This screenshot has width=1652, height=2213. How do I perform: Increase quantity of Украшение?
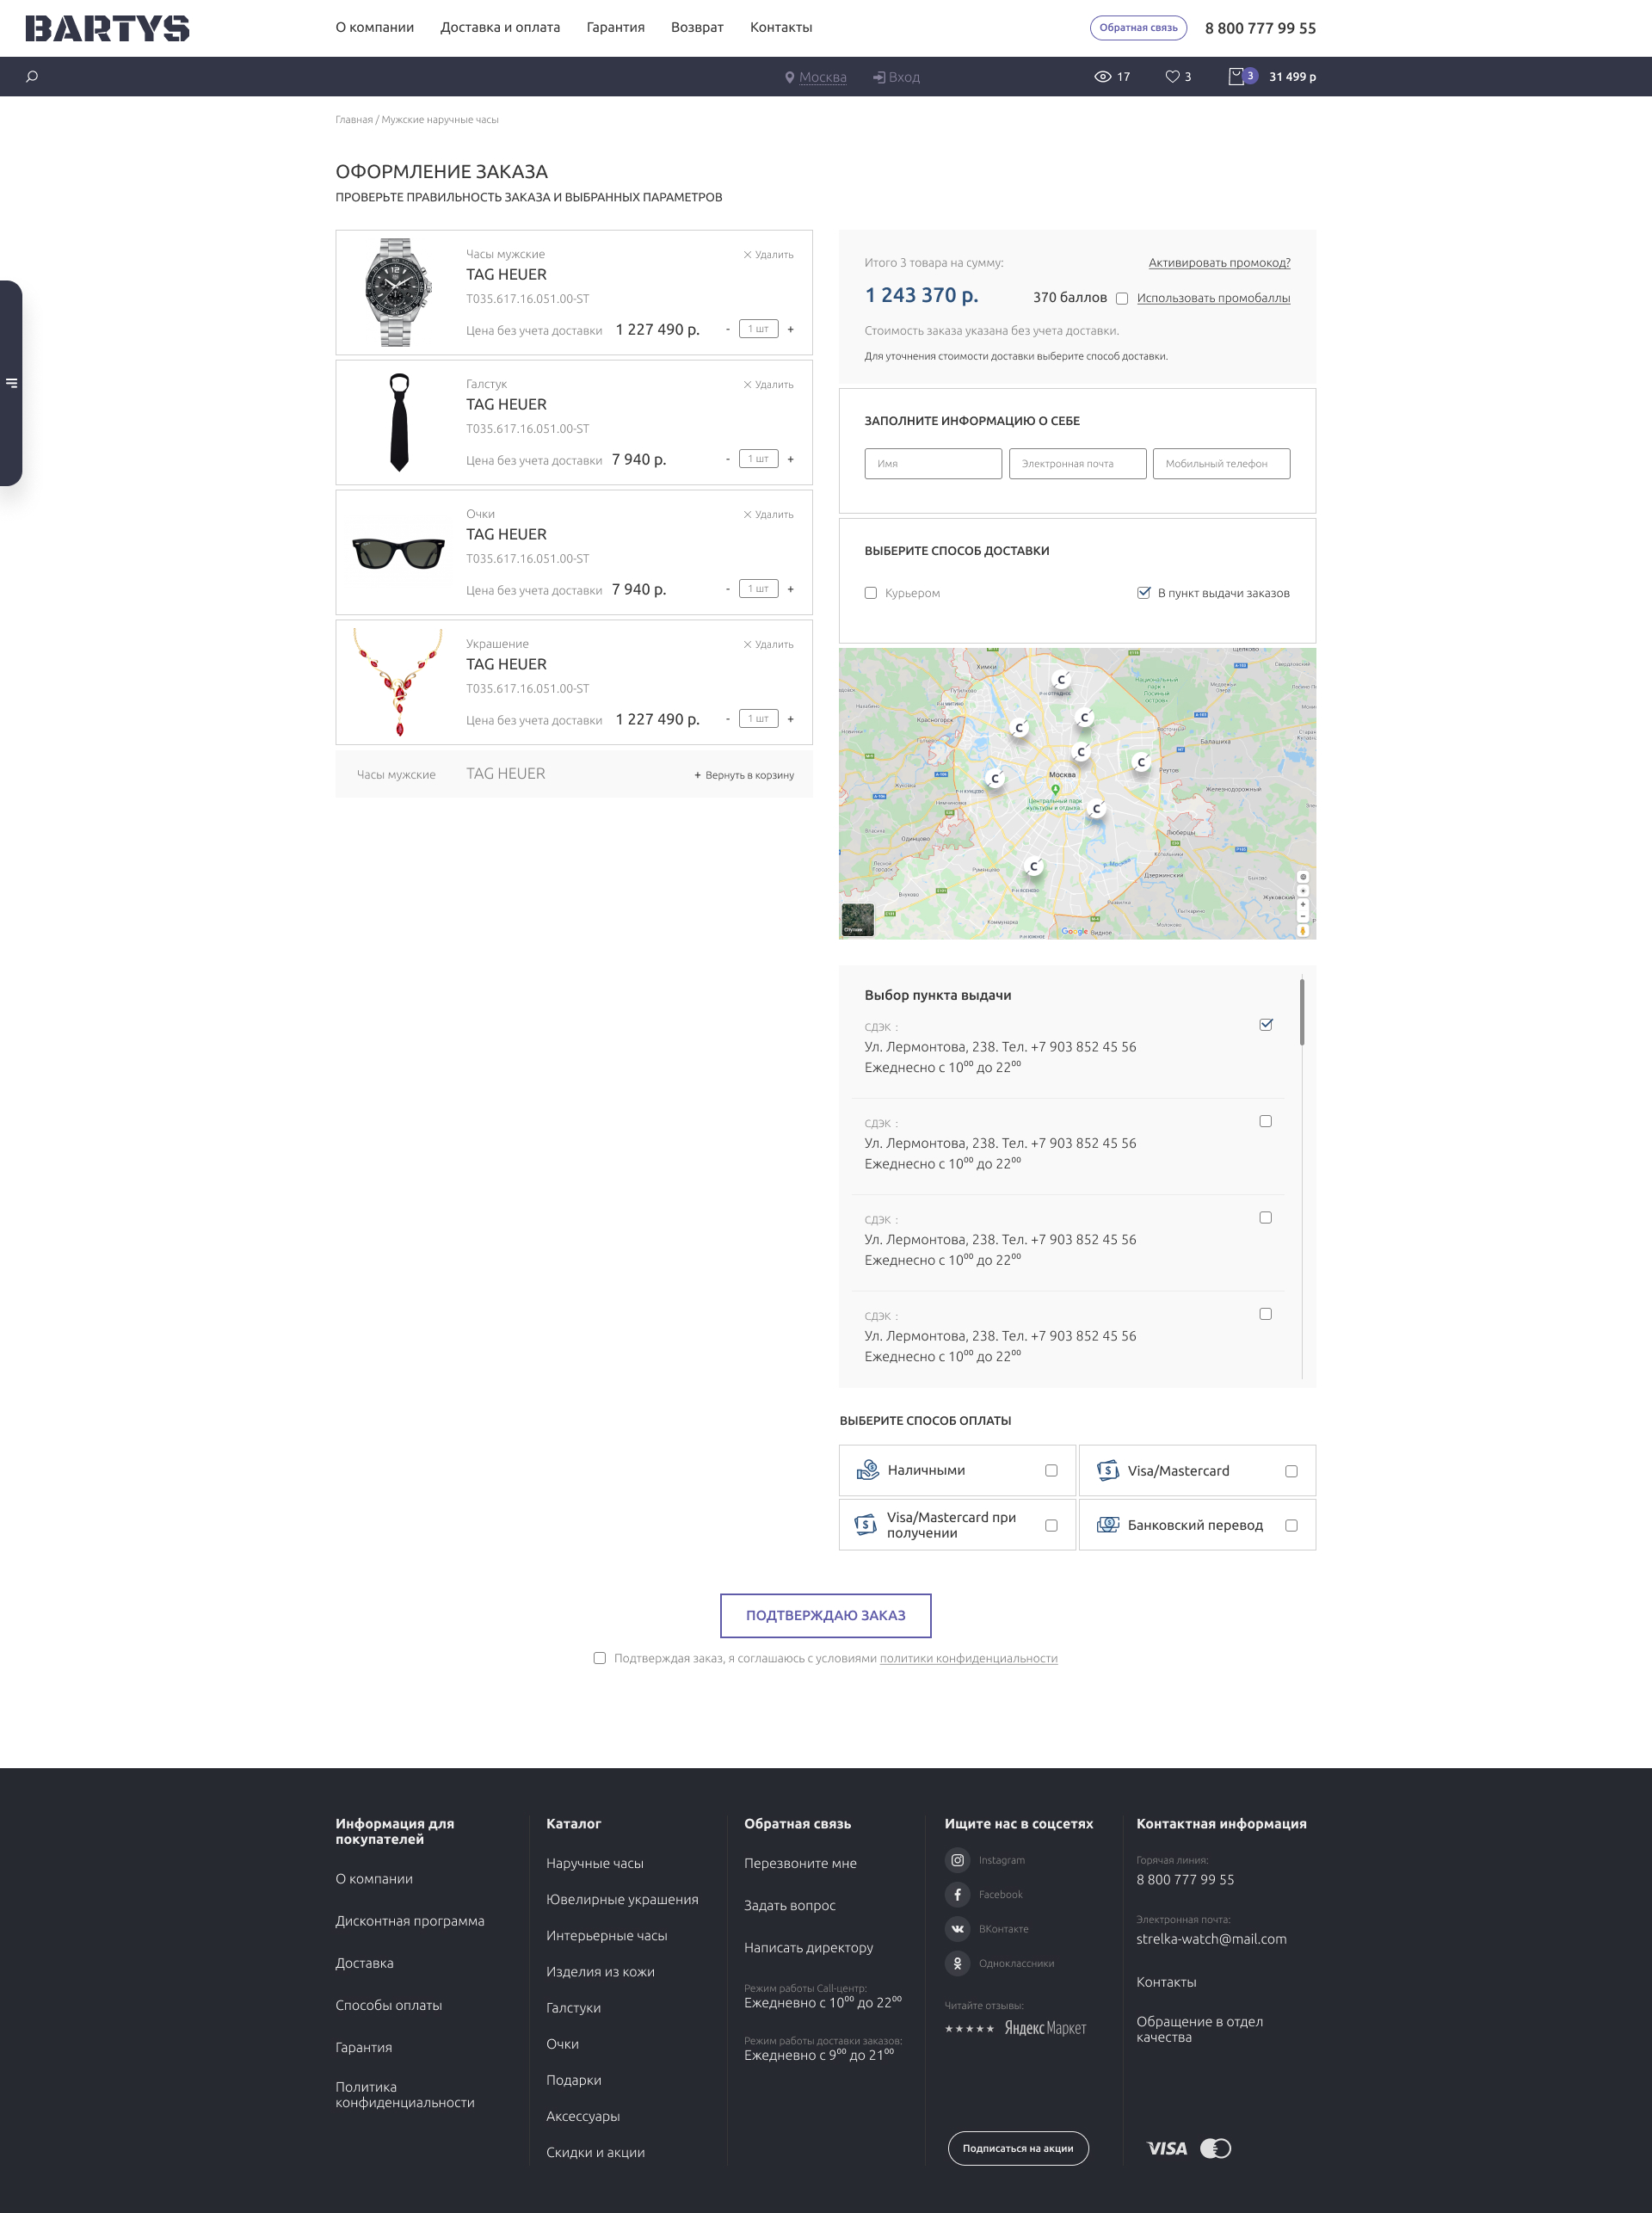[791, 719]
